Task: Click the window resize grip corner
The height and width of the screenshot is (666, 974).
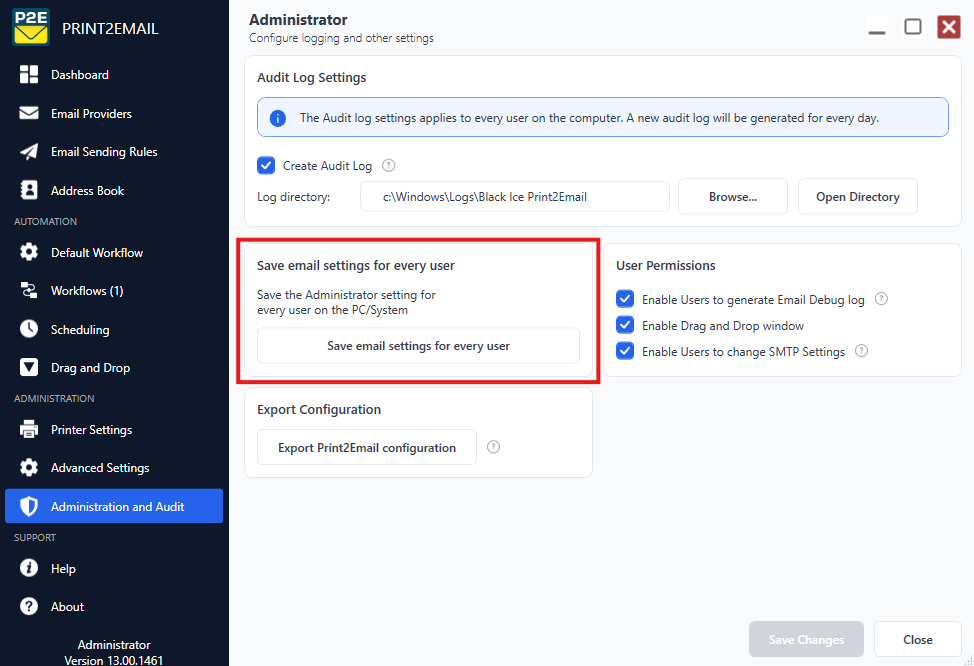Action: (968, 660)
